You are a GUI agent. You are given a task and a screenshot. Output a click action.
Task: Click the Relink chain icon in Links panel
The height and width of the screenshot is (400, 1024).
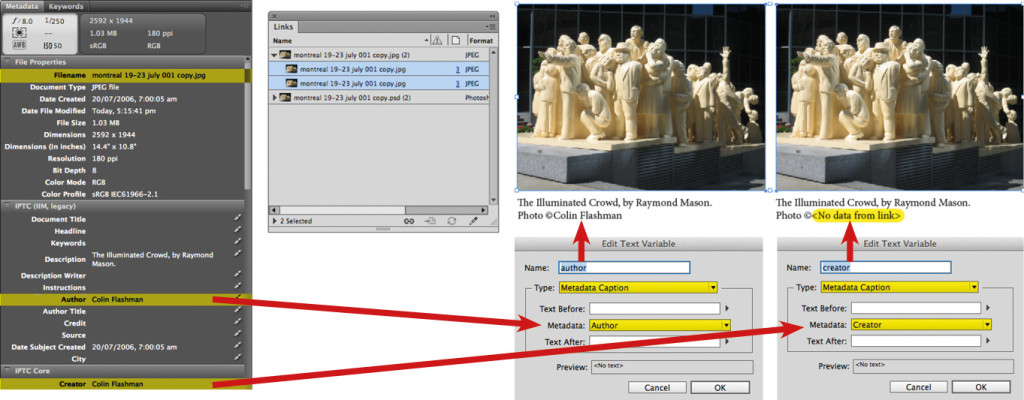(x=409, y=222)
